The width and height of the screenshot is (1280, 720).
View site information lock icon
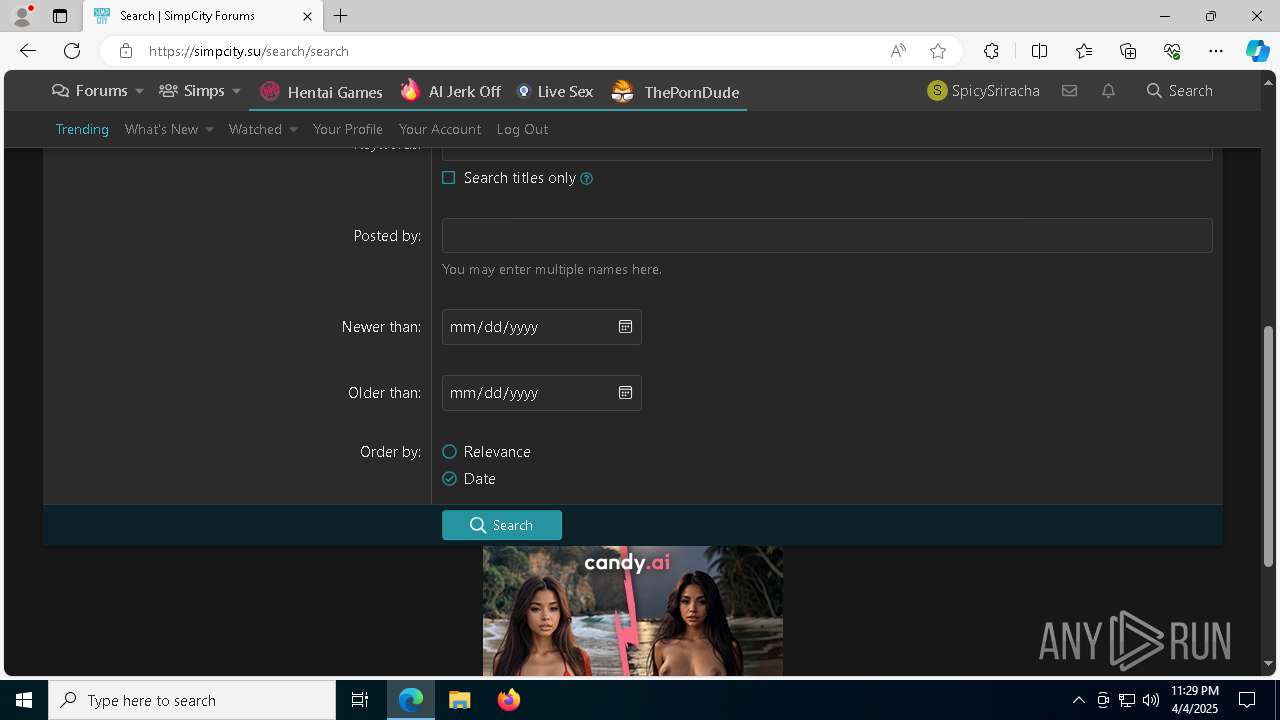tap(125, 51)
